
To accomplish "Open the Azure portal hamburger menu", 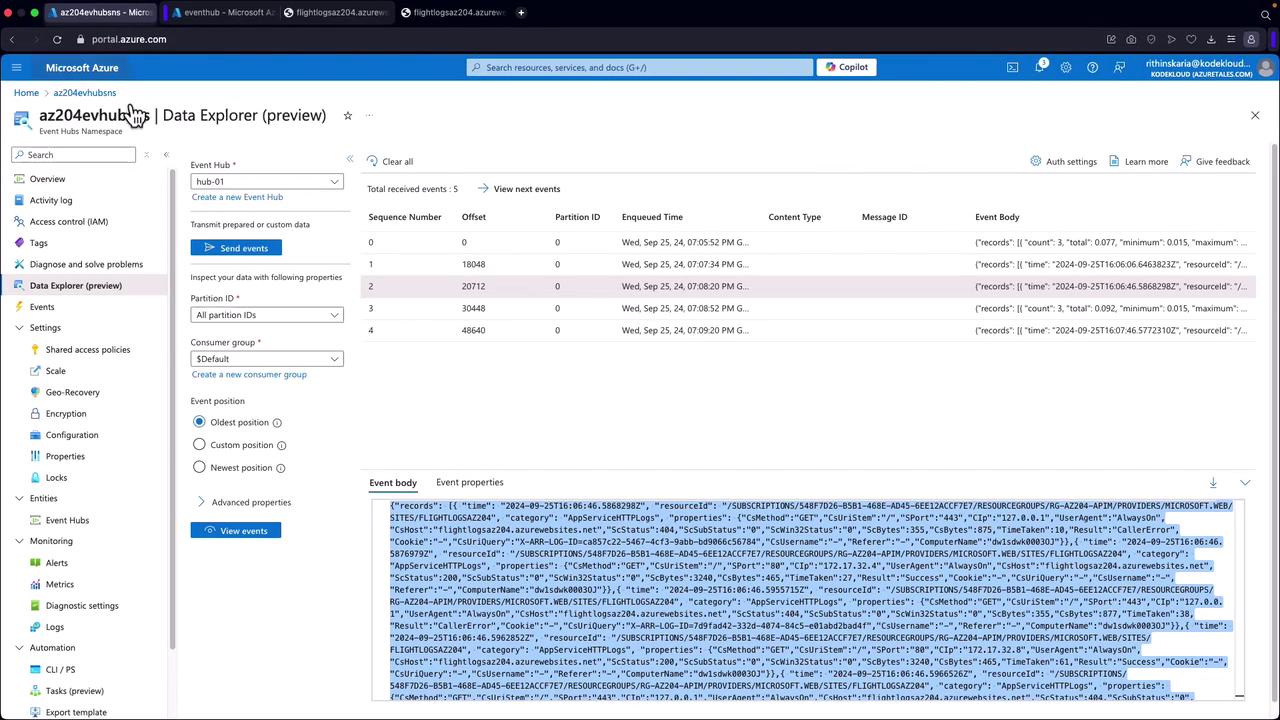I will tap(16, 67).
